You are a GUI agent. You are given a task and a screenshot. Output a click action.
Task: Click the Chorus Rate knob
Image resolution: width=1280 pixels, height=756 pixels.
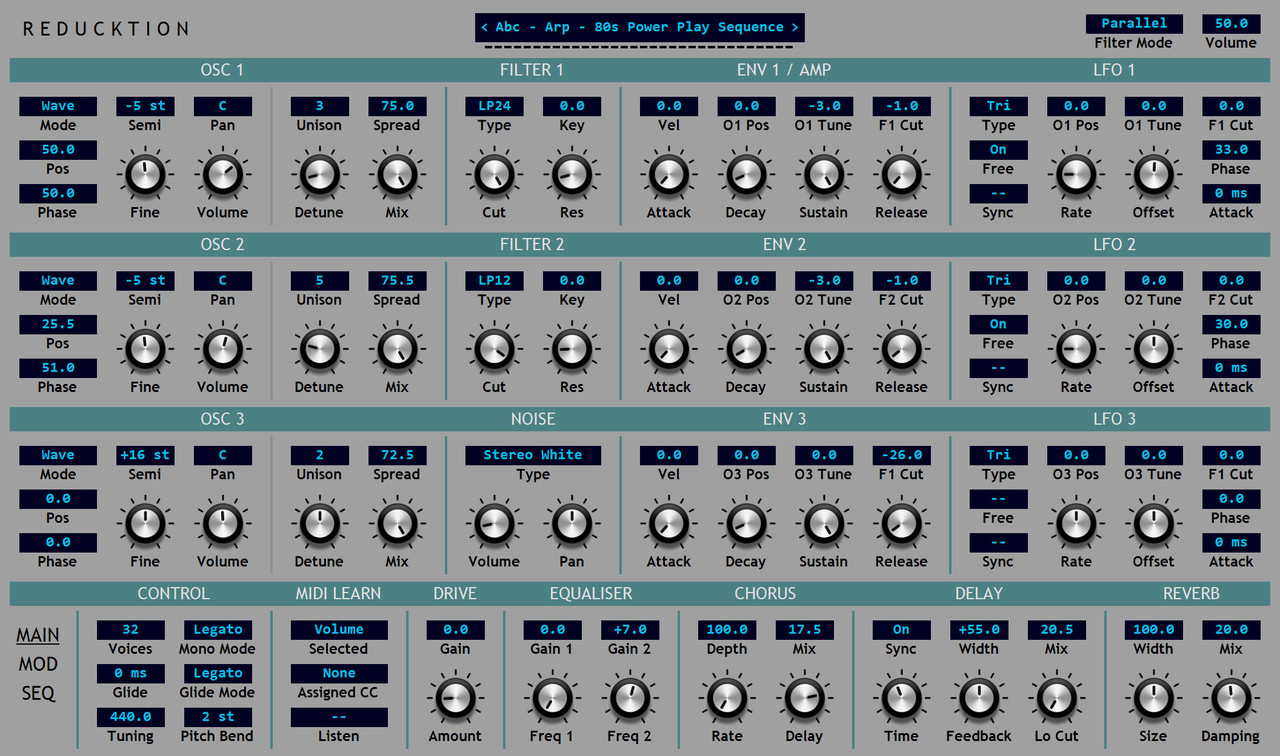(727, 698)
